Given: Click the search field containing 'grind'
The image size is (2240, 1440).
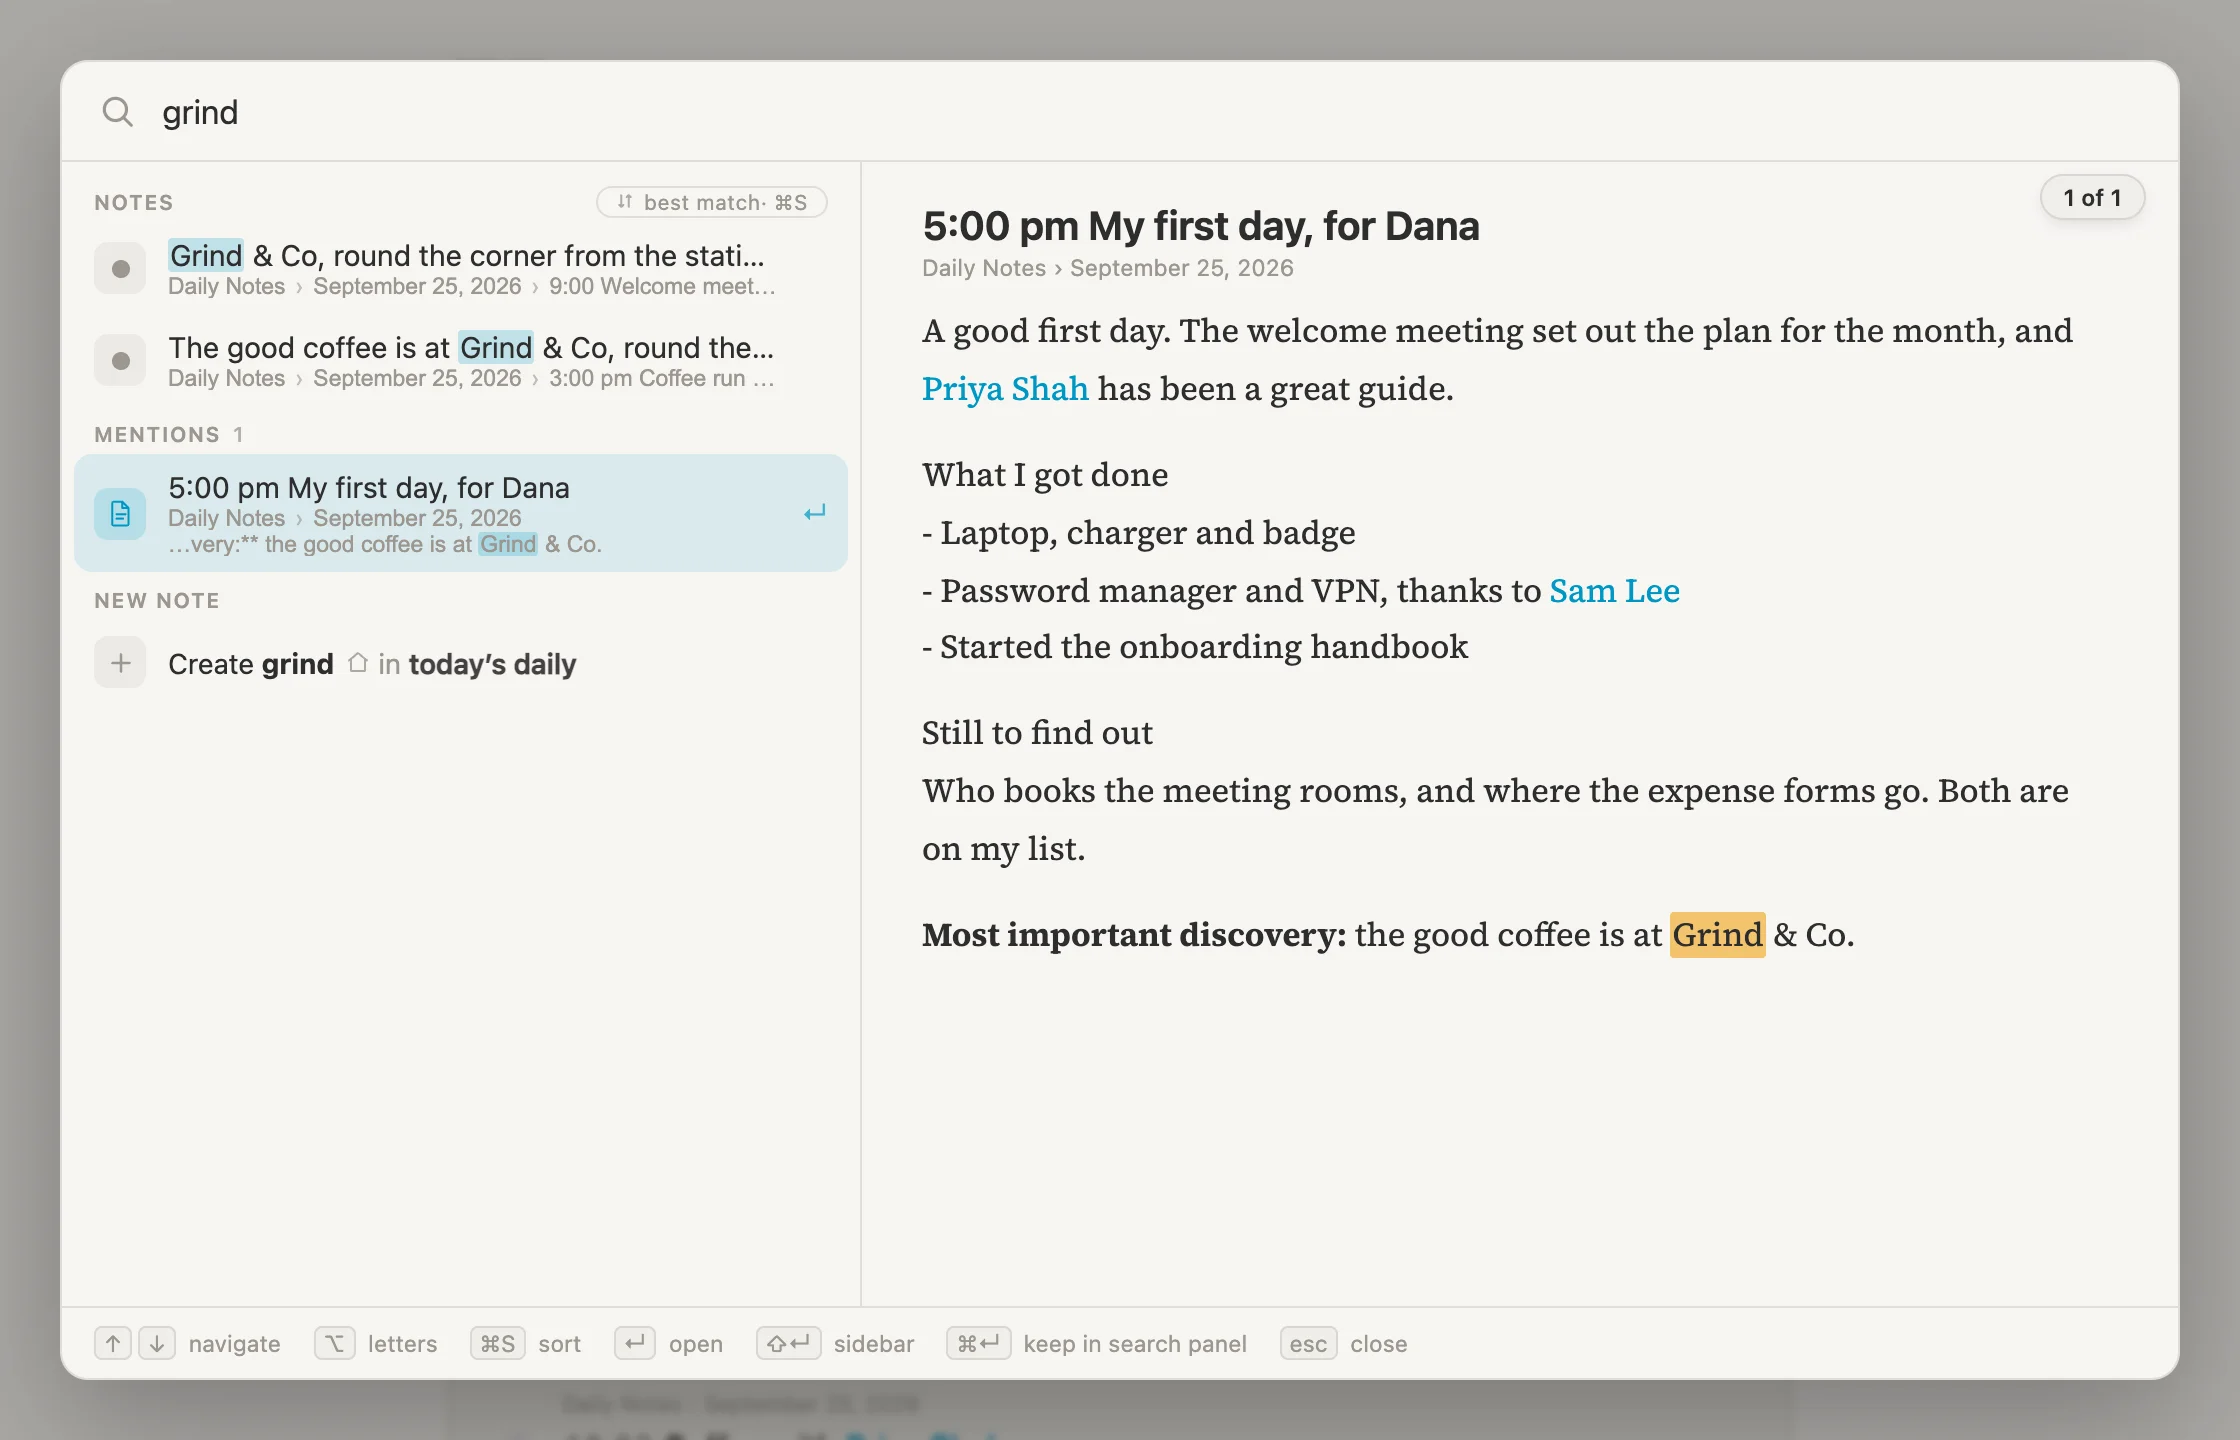Looking at the screenshot, I should (1120, 112).
